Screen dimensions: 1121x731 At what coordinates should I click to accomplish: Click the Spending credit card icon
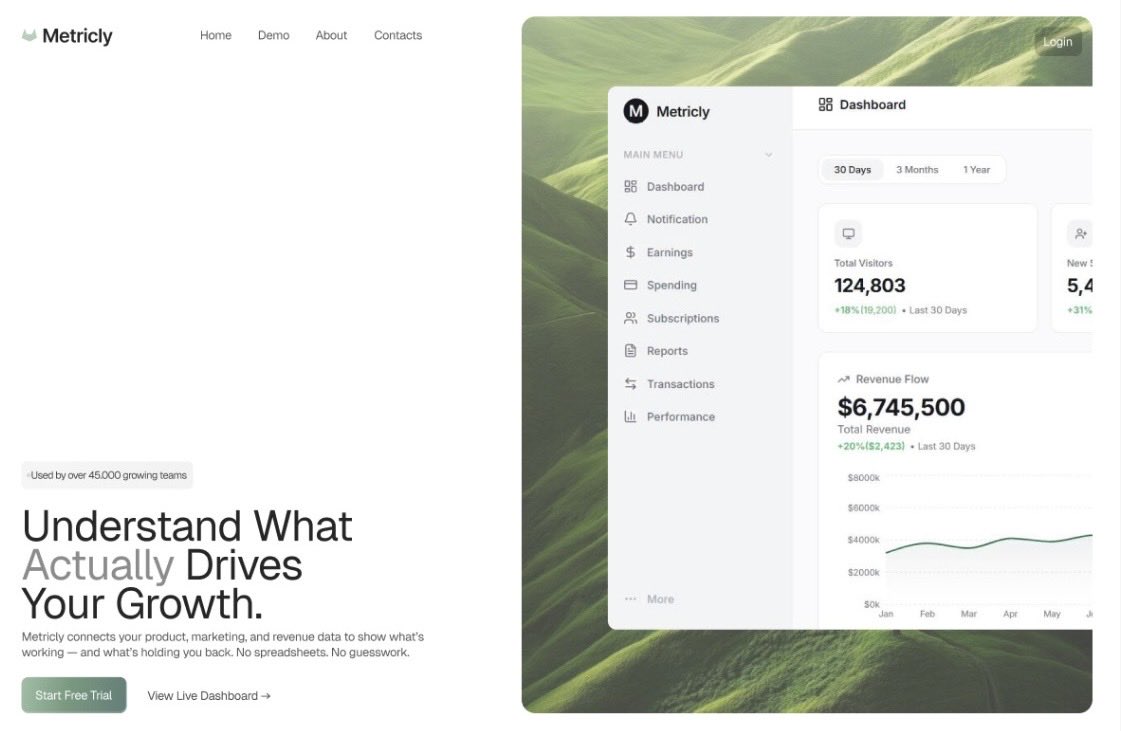point(631,285)
